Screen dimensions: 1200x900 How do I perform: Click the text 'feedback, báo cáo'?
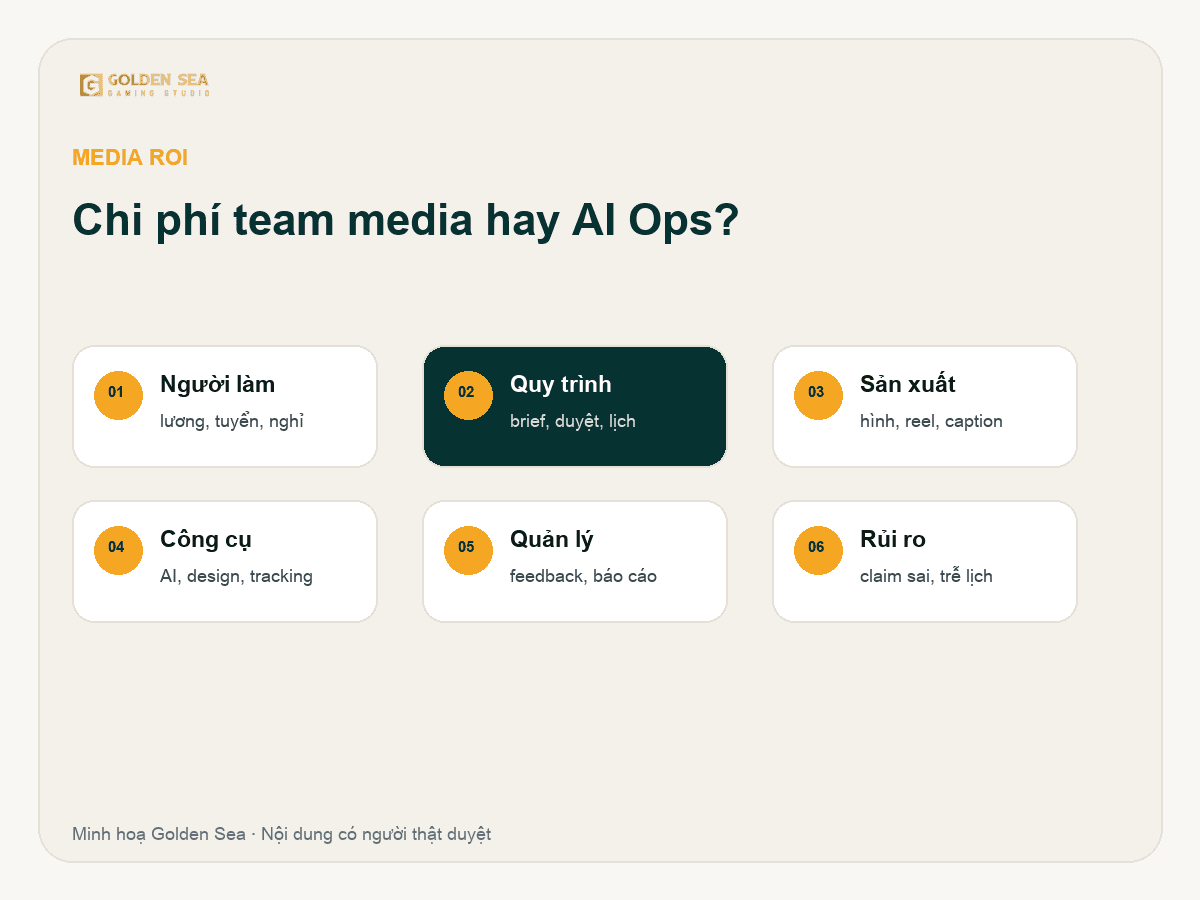point(583,576)
